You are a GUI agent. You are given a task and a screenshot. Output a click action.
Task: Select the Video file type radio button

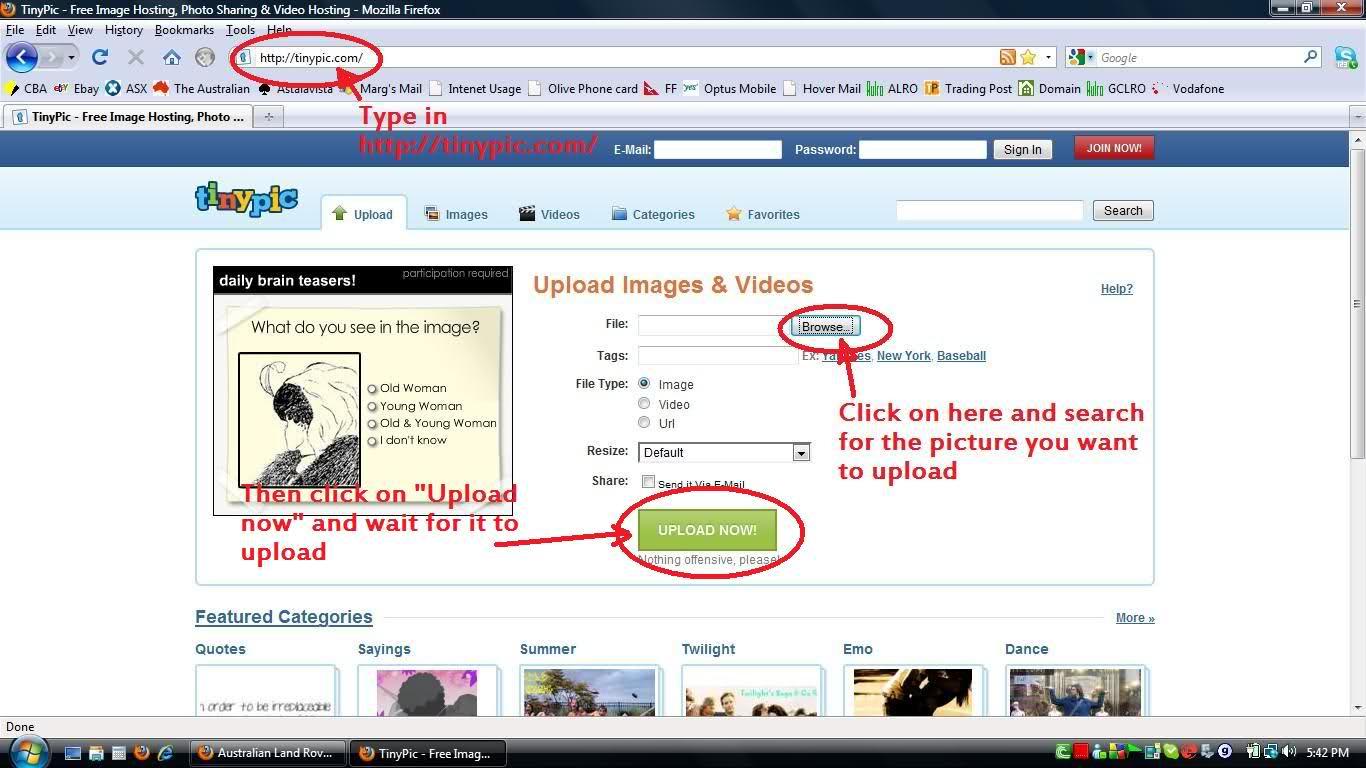644,404
